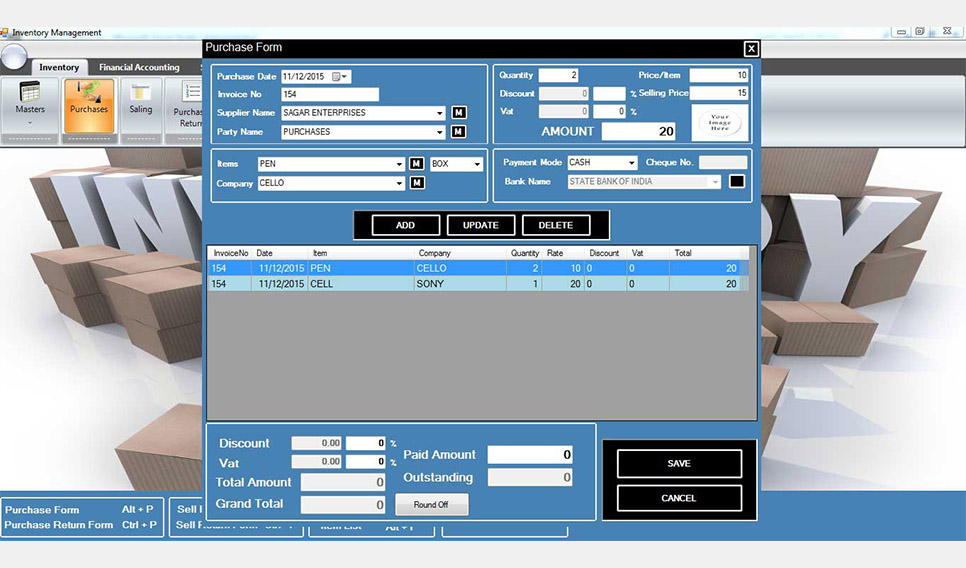Click the SAVE button
The width and height of the screenshot is (966, 568).
(x=679, y=463)
